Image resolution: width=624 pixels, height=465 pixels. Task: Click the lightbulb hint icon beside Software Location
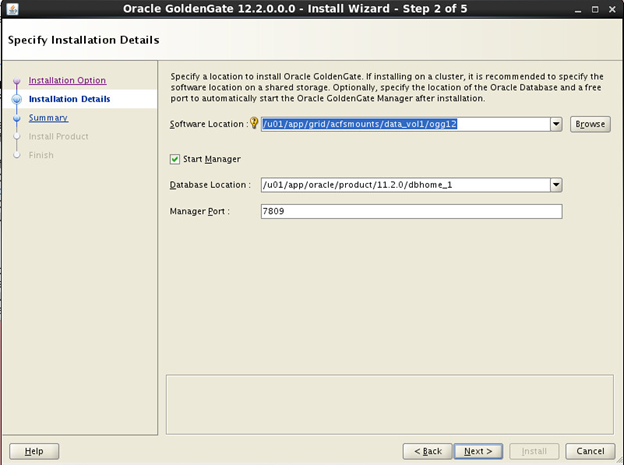coord(254,123)
